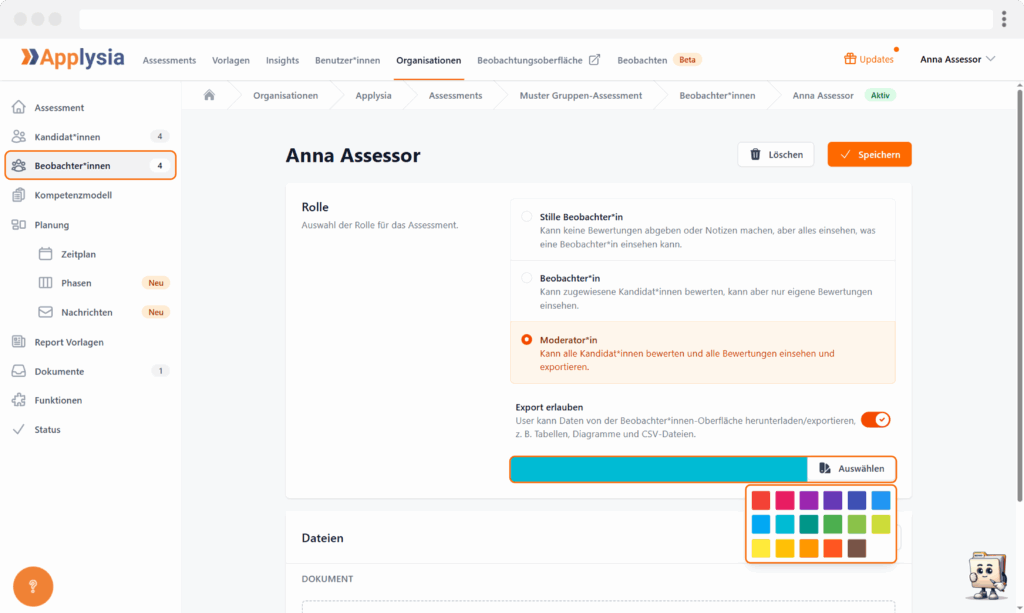The image size is (1024, 613).
Task: Click the orange help button bottom left
Action: [x=33, y=586]
